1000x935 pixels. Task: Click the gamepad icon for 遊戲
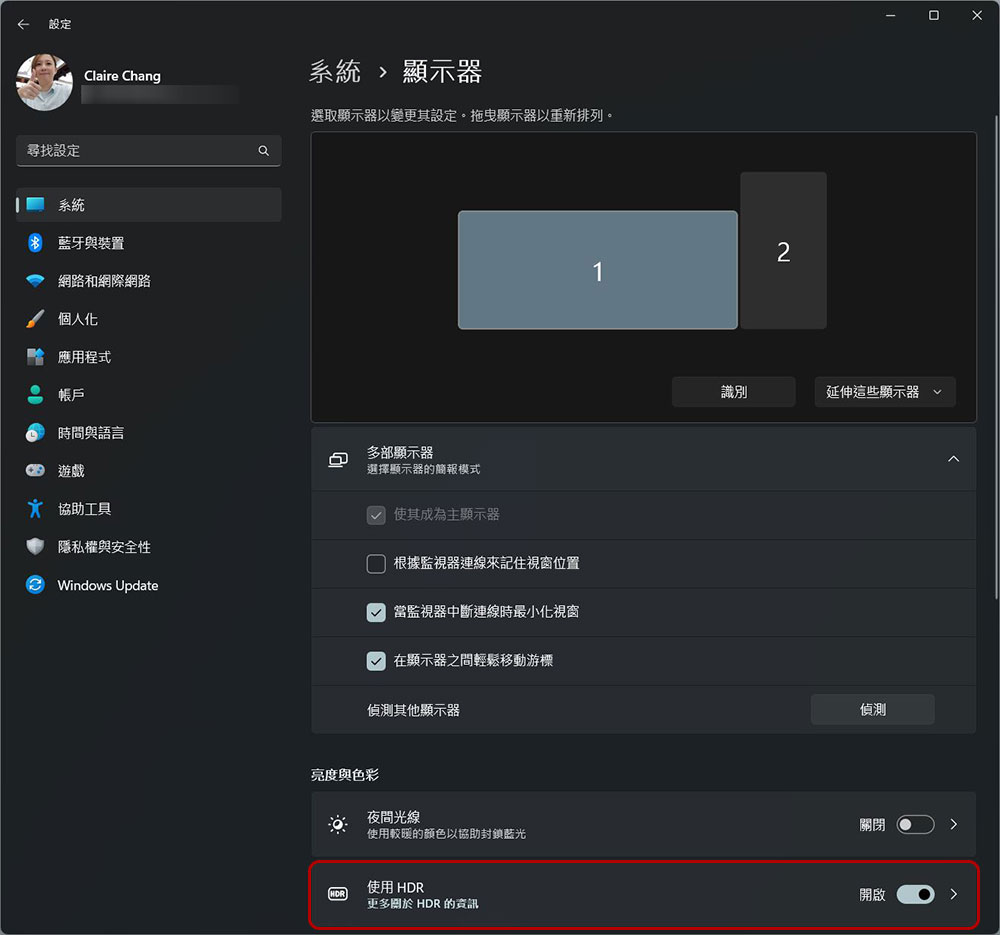point(35,471)
